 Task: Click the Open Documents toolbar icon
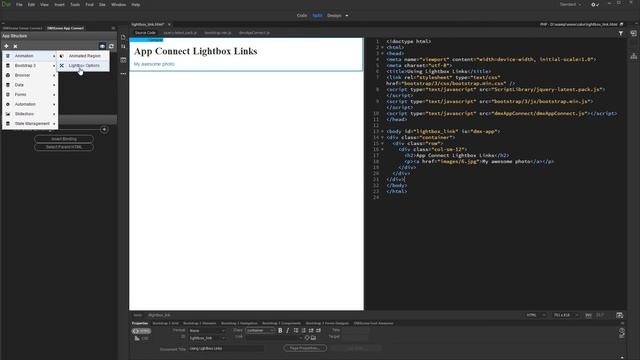pyautogui.click(x=123, y=37)
